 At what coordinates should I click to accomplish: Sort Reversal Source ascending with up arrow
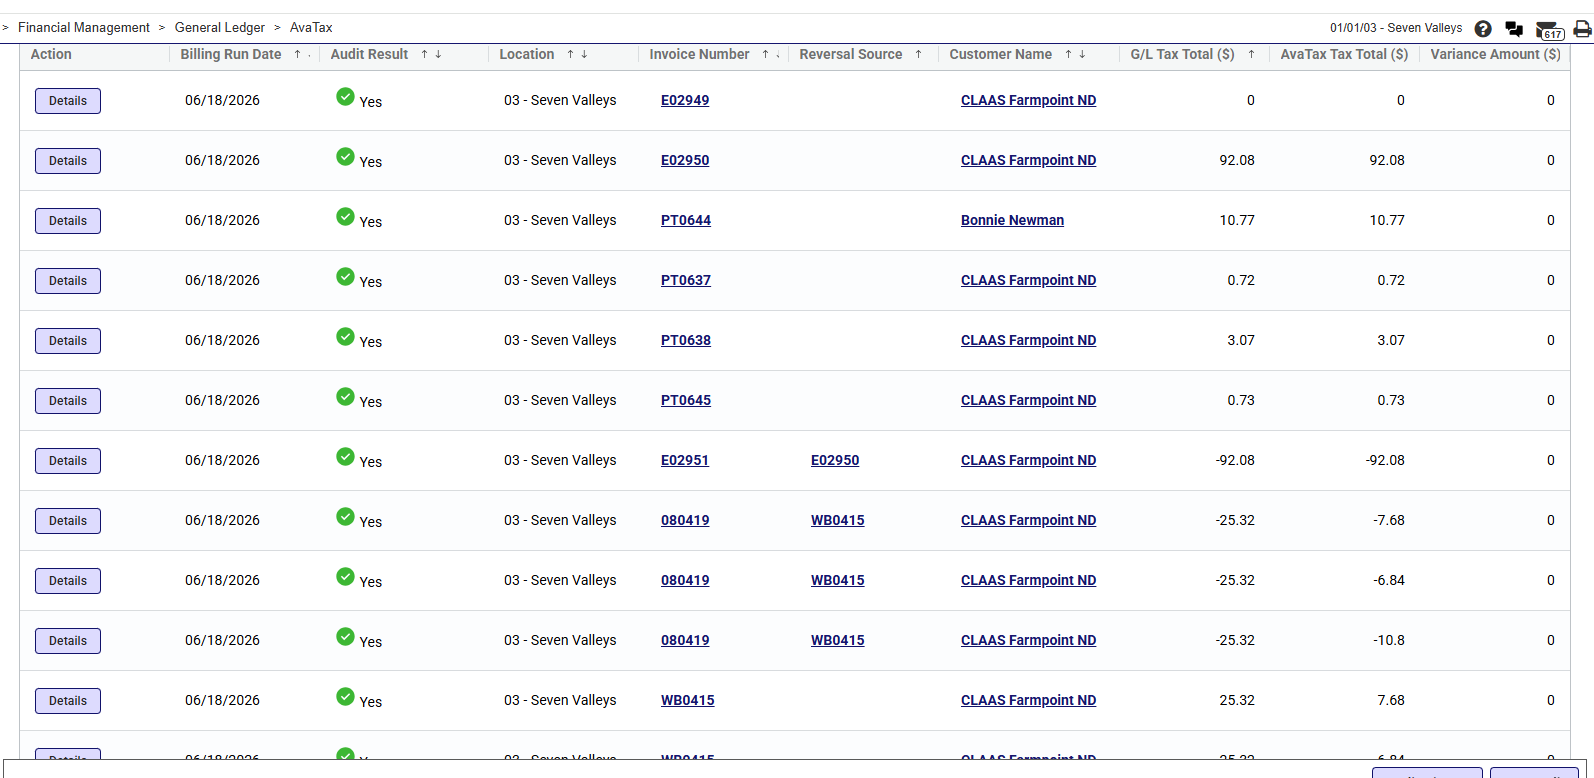[x=918, y=55]
